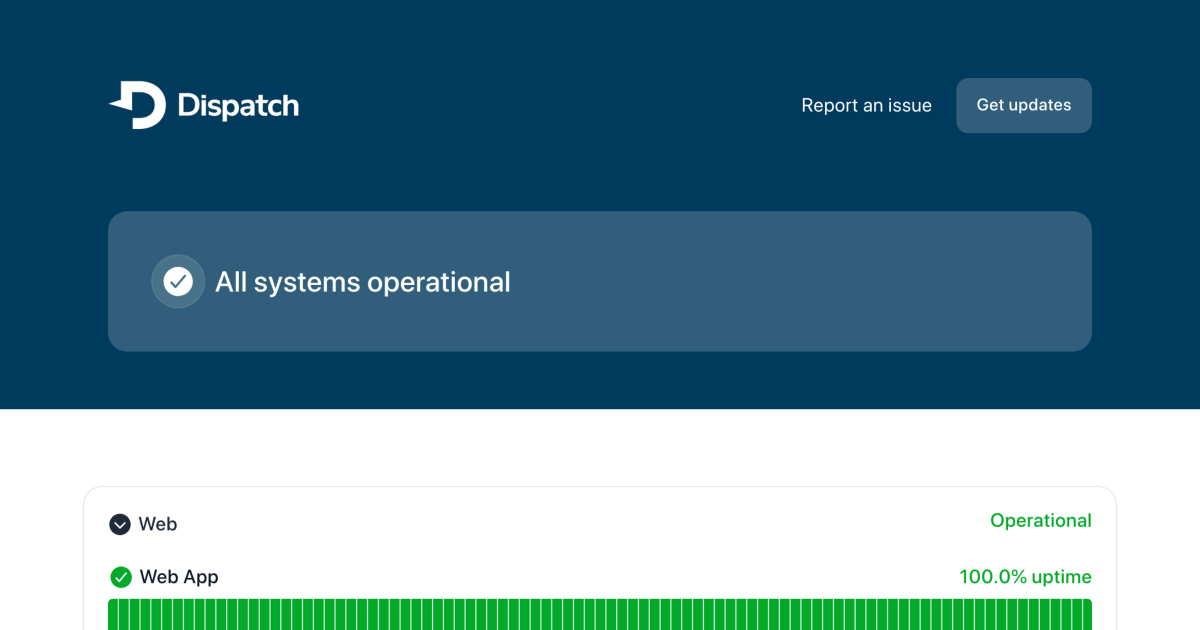Screen dimensions: 1200x630
Task: Open the Dispatch logo home link
Action: pos(204,105)
